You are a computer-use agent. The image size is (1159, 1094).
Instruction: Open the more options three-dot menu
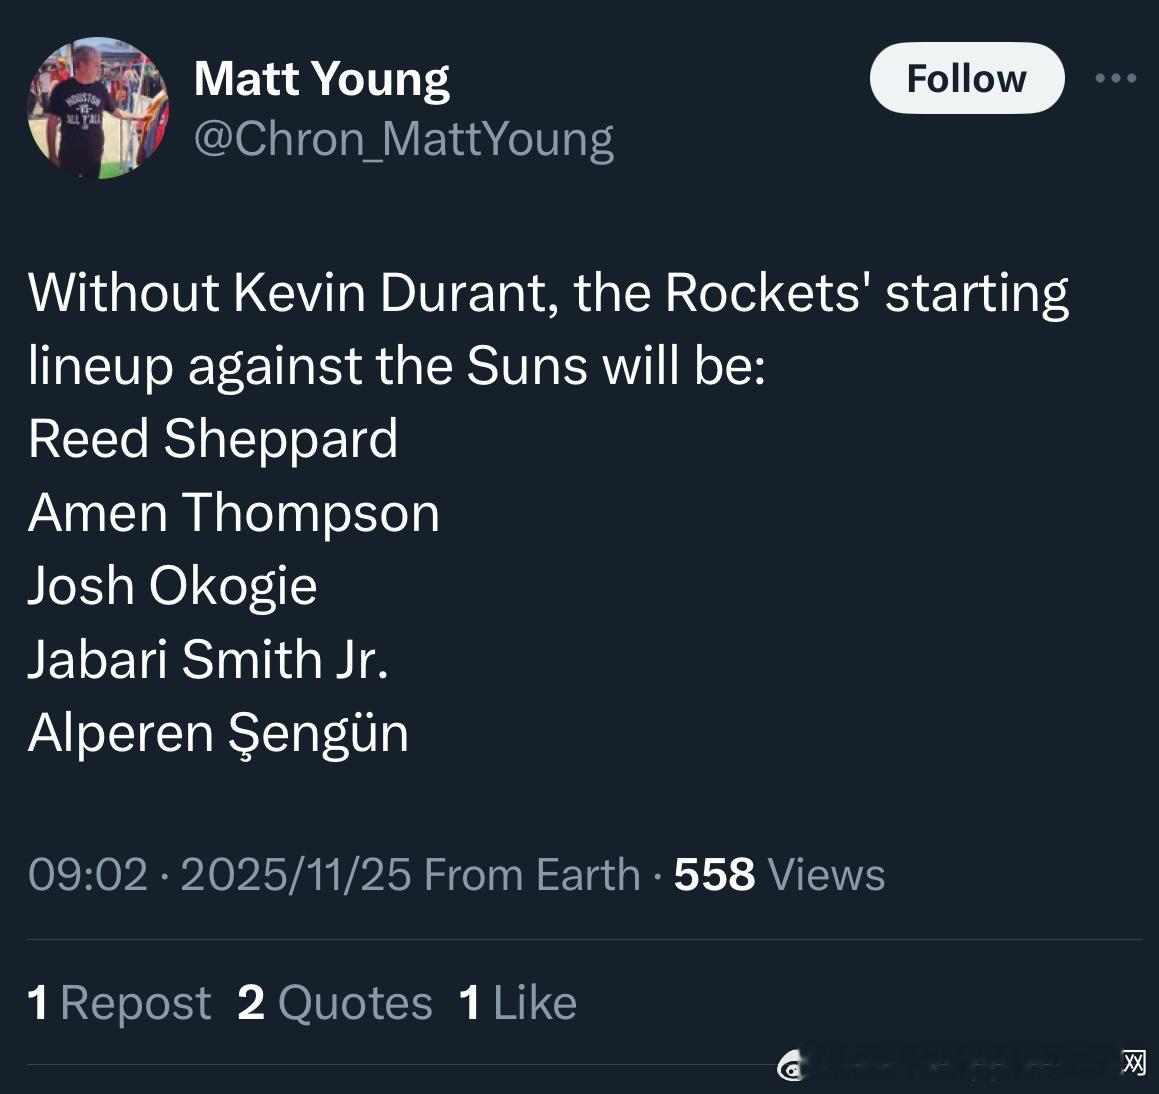(1115, 78)
